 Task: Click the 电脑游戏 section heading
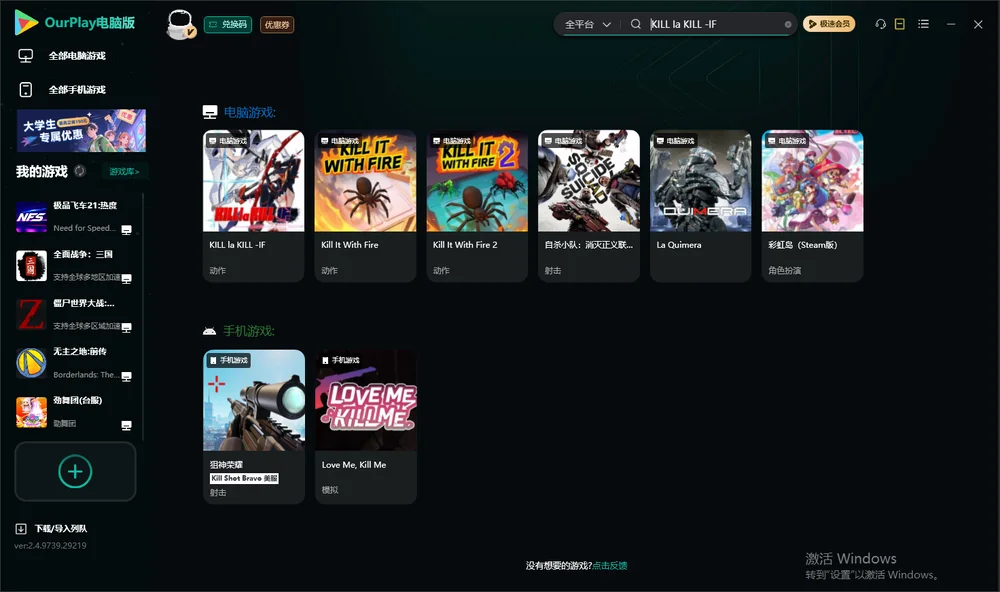249,113
